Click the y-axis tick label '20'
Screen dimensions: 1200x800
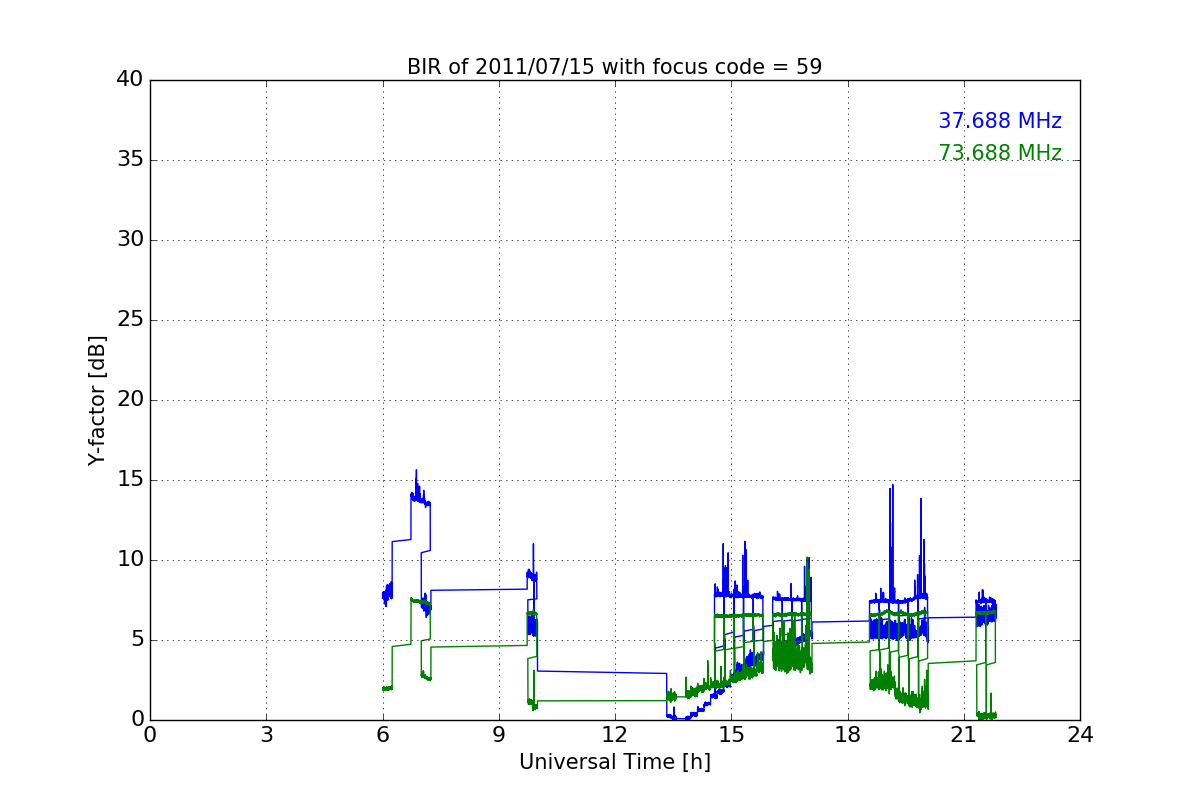pyautogui.click(x=130, y=400)
